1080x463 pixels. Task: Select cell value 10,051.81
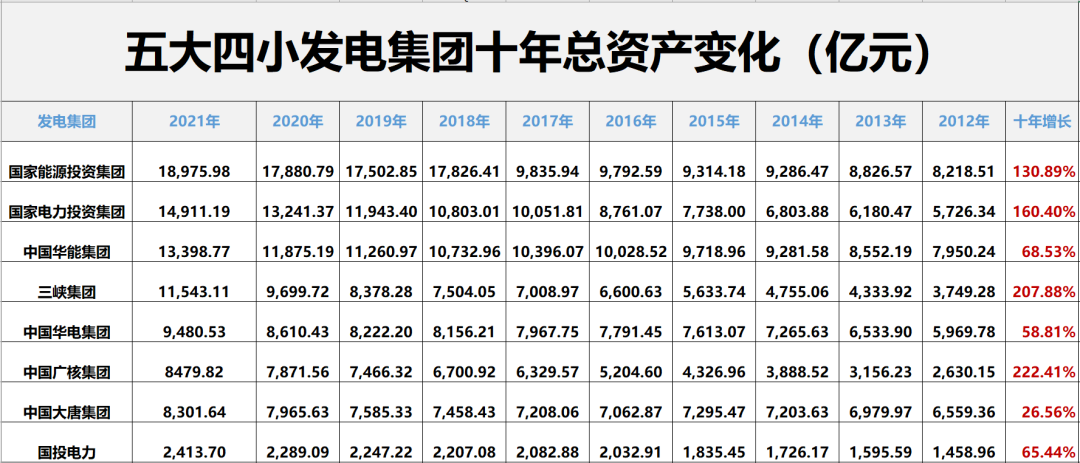548,212
